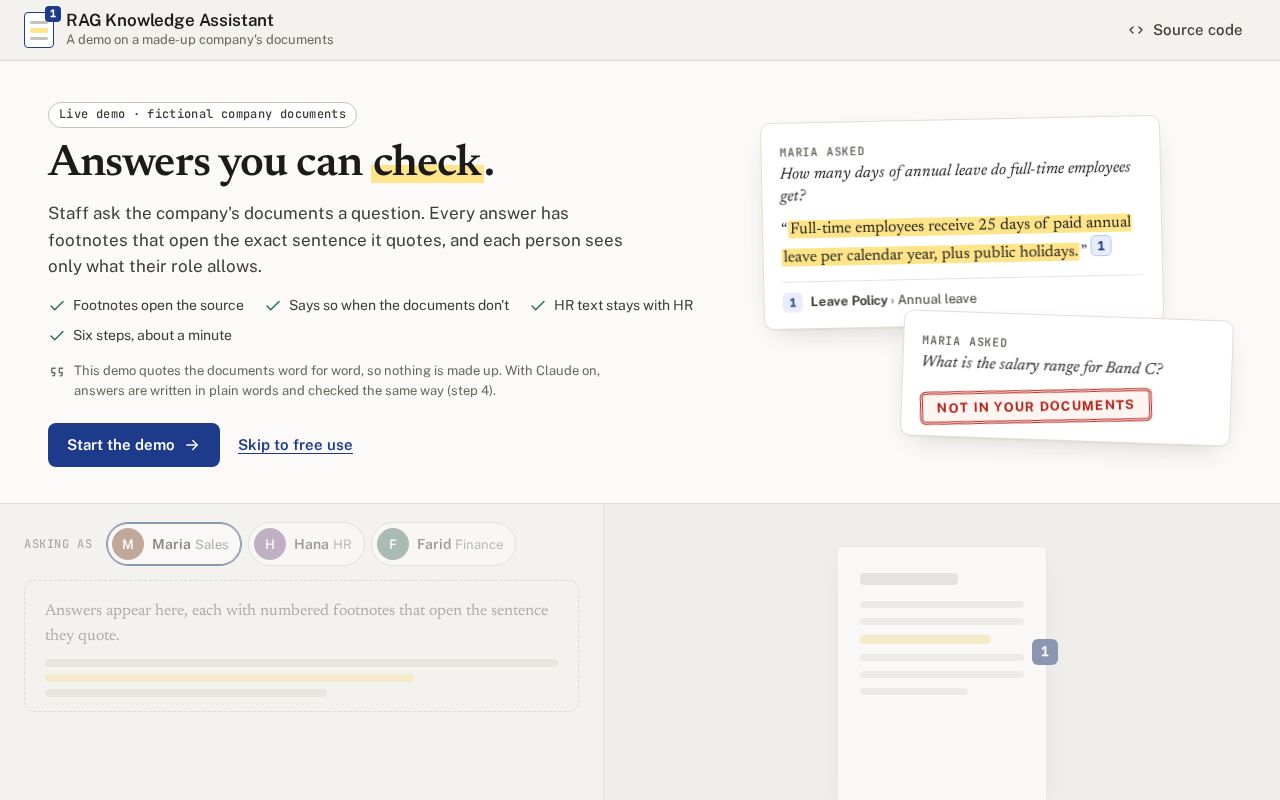Click the document skeleton preview page

[942, 673]
